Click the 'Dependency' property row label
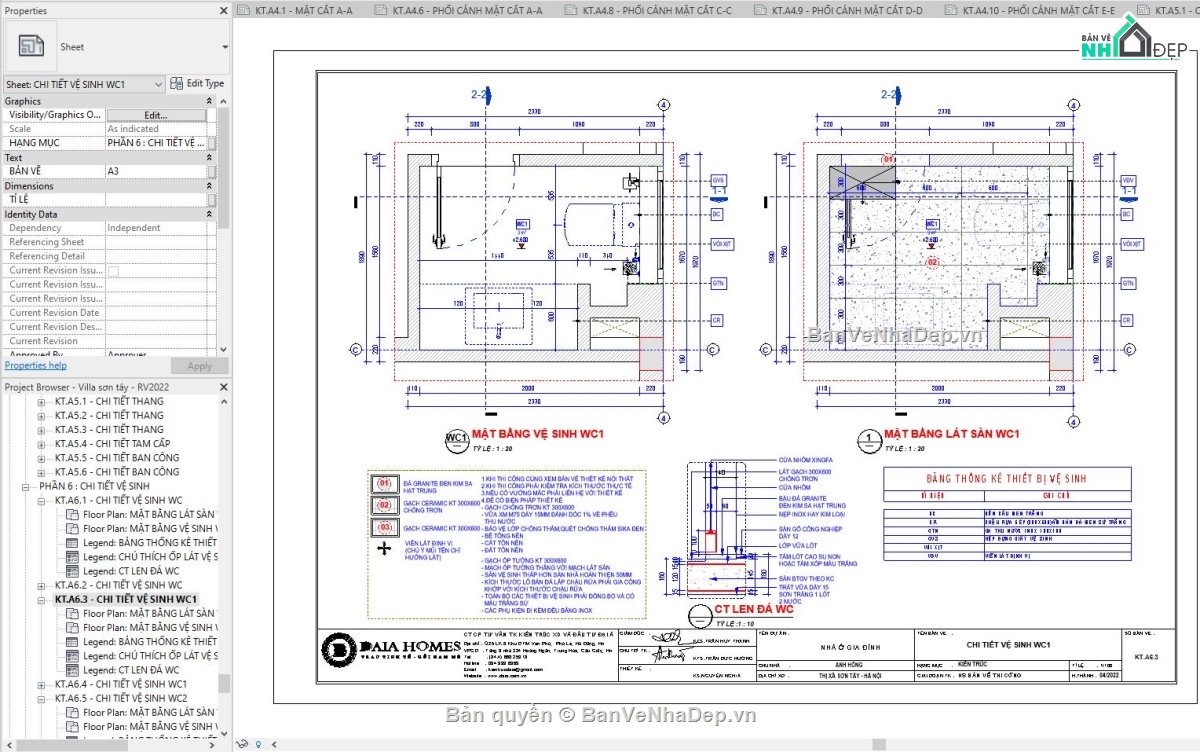Image resolution: width=1200 pixels, height=752 pixels. [35, 228]
